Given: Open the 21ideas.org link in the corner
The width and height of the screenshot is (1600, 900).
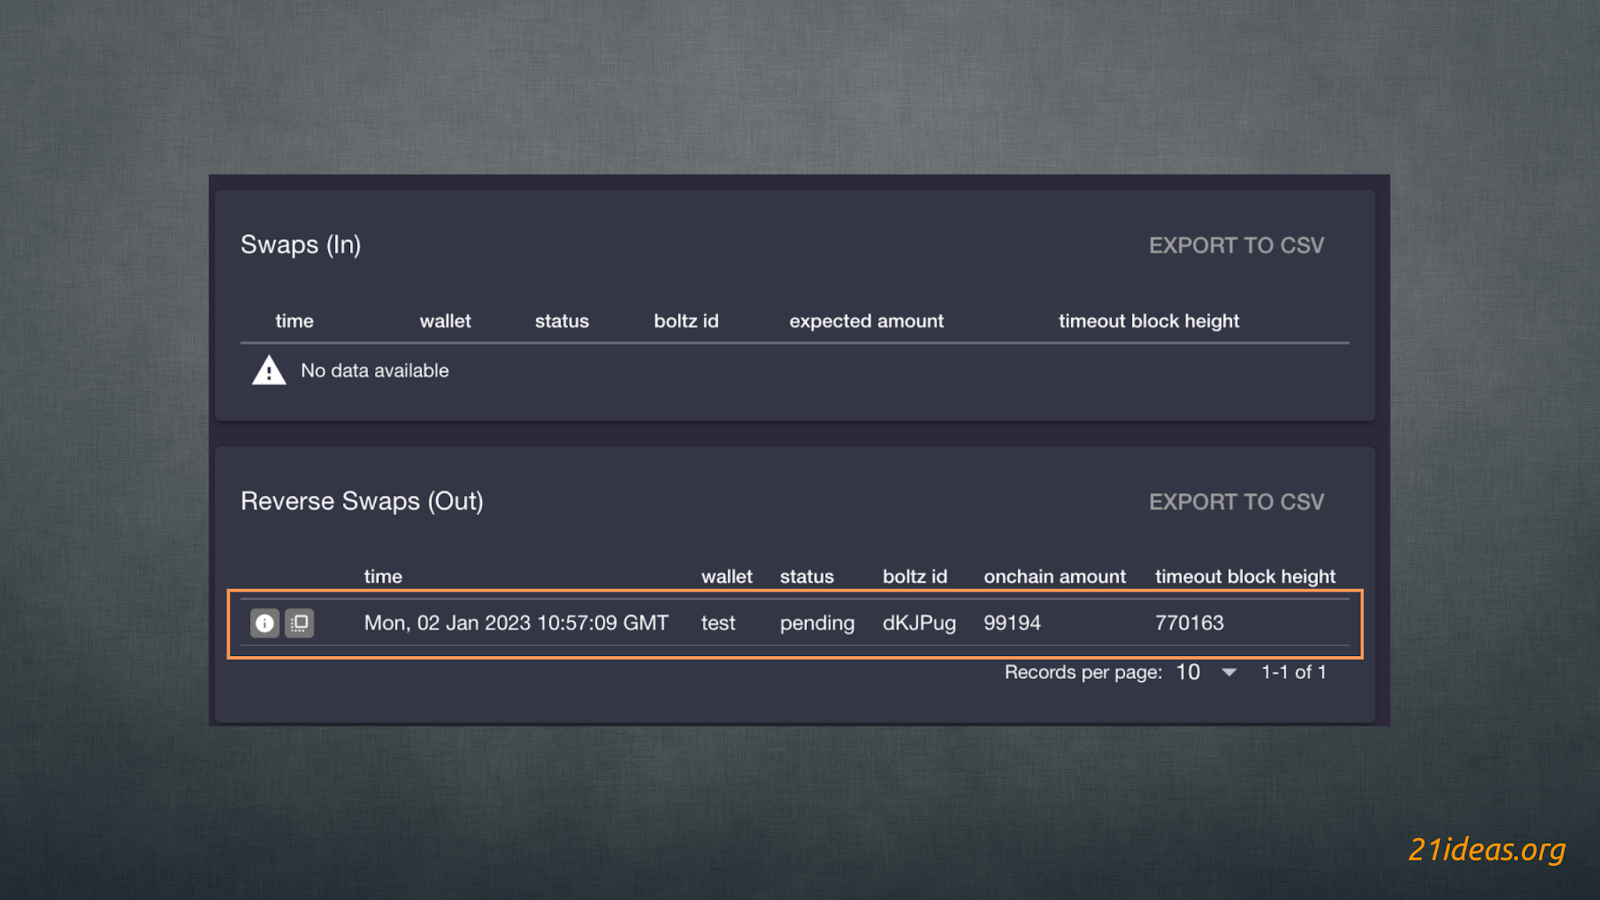Looking at the screenshot, I should pos(1486,849).
